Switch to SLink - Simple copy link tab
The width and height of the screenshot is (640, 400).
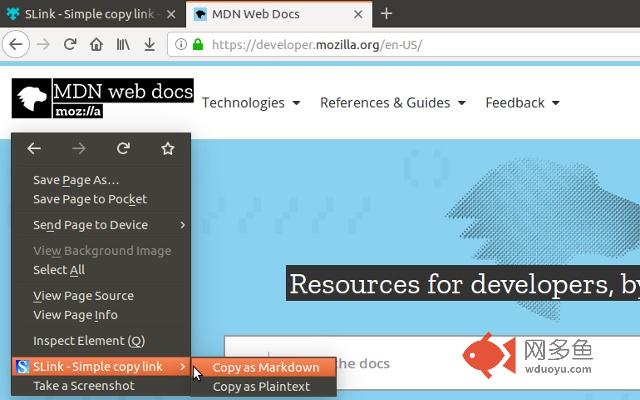coord(93,14)
